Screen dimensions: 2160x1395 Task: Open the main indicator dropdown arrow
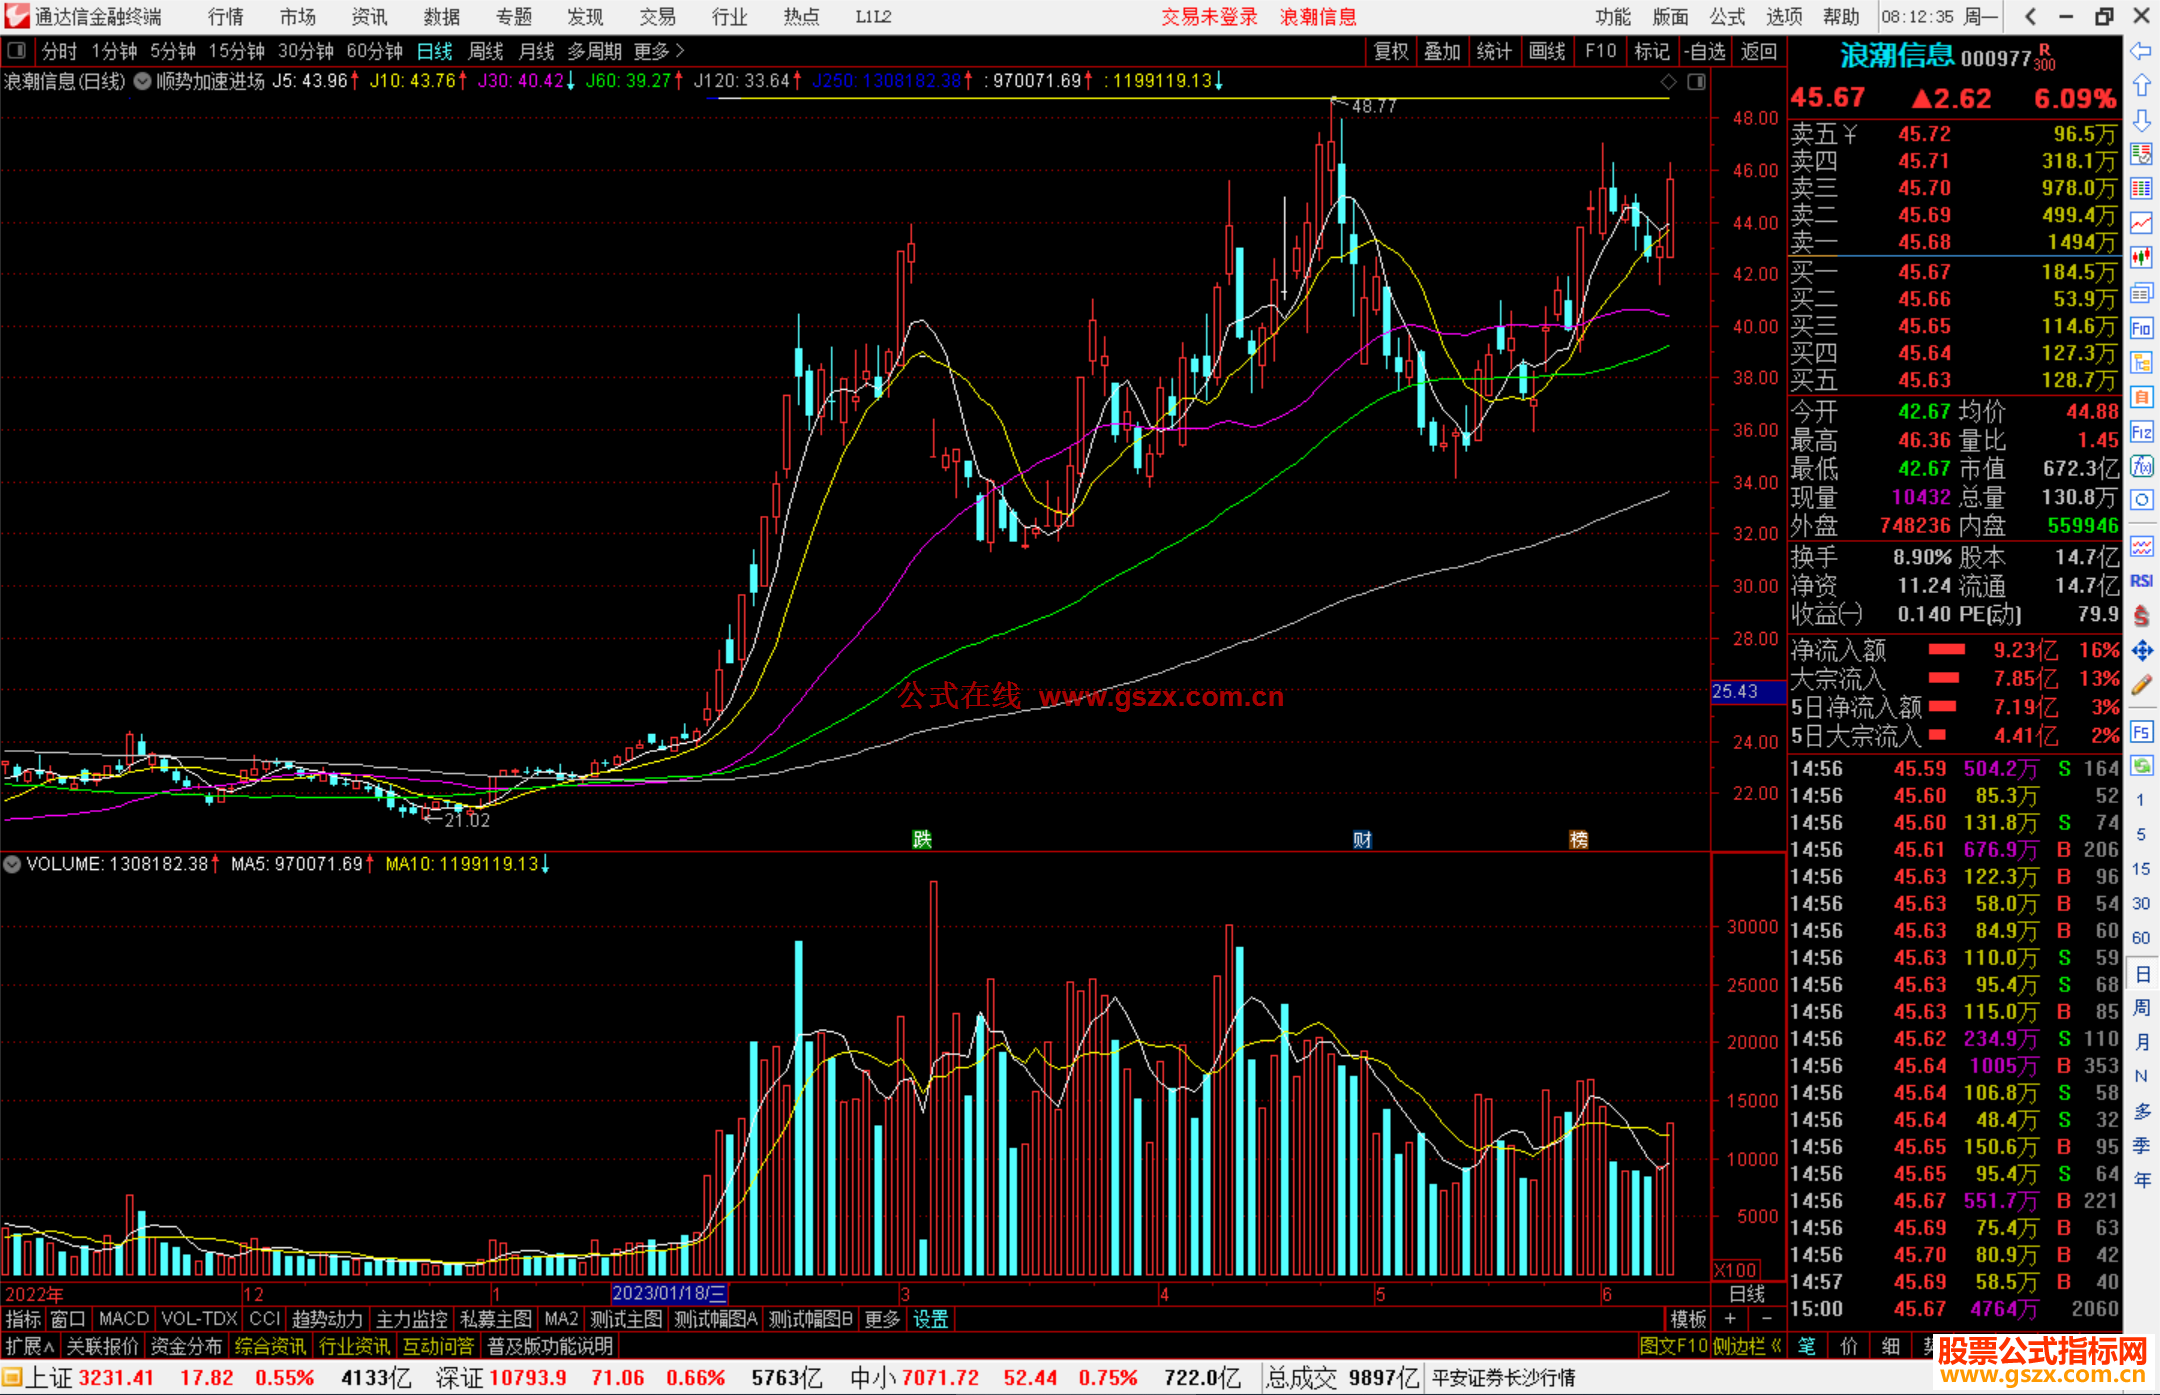tap(142, 82)
